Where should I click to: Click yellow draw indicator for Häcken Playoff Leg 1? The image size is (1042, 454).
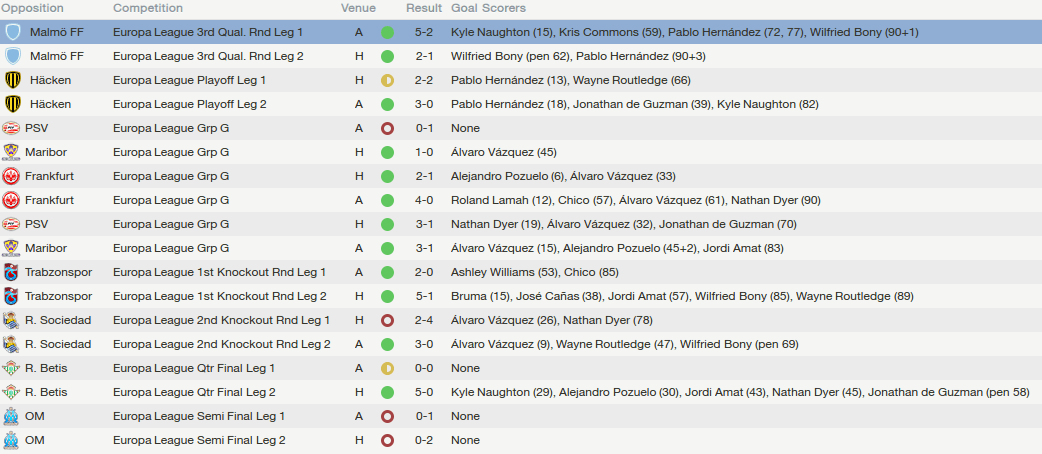(x=387, y=80)
